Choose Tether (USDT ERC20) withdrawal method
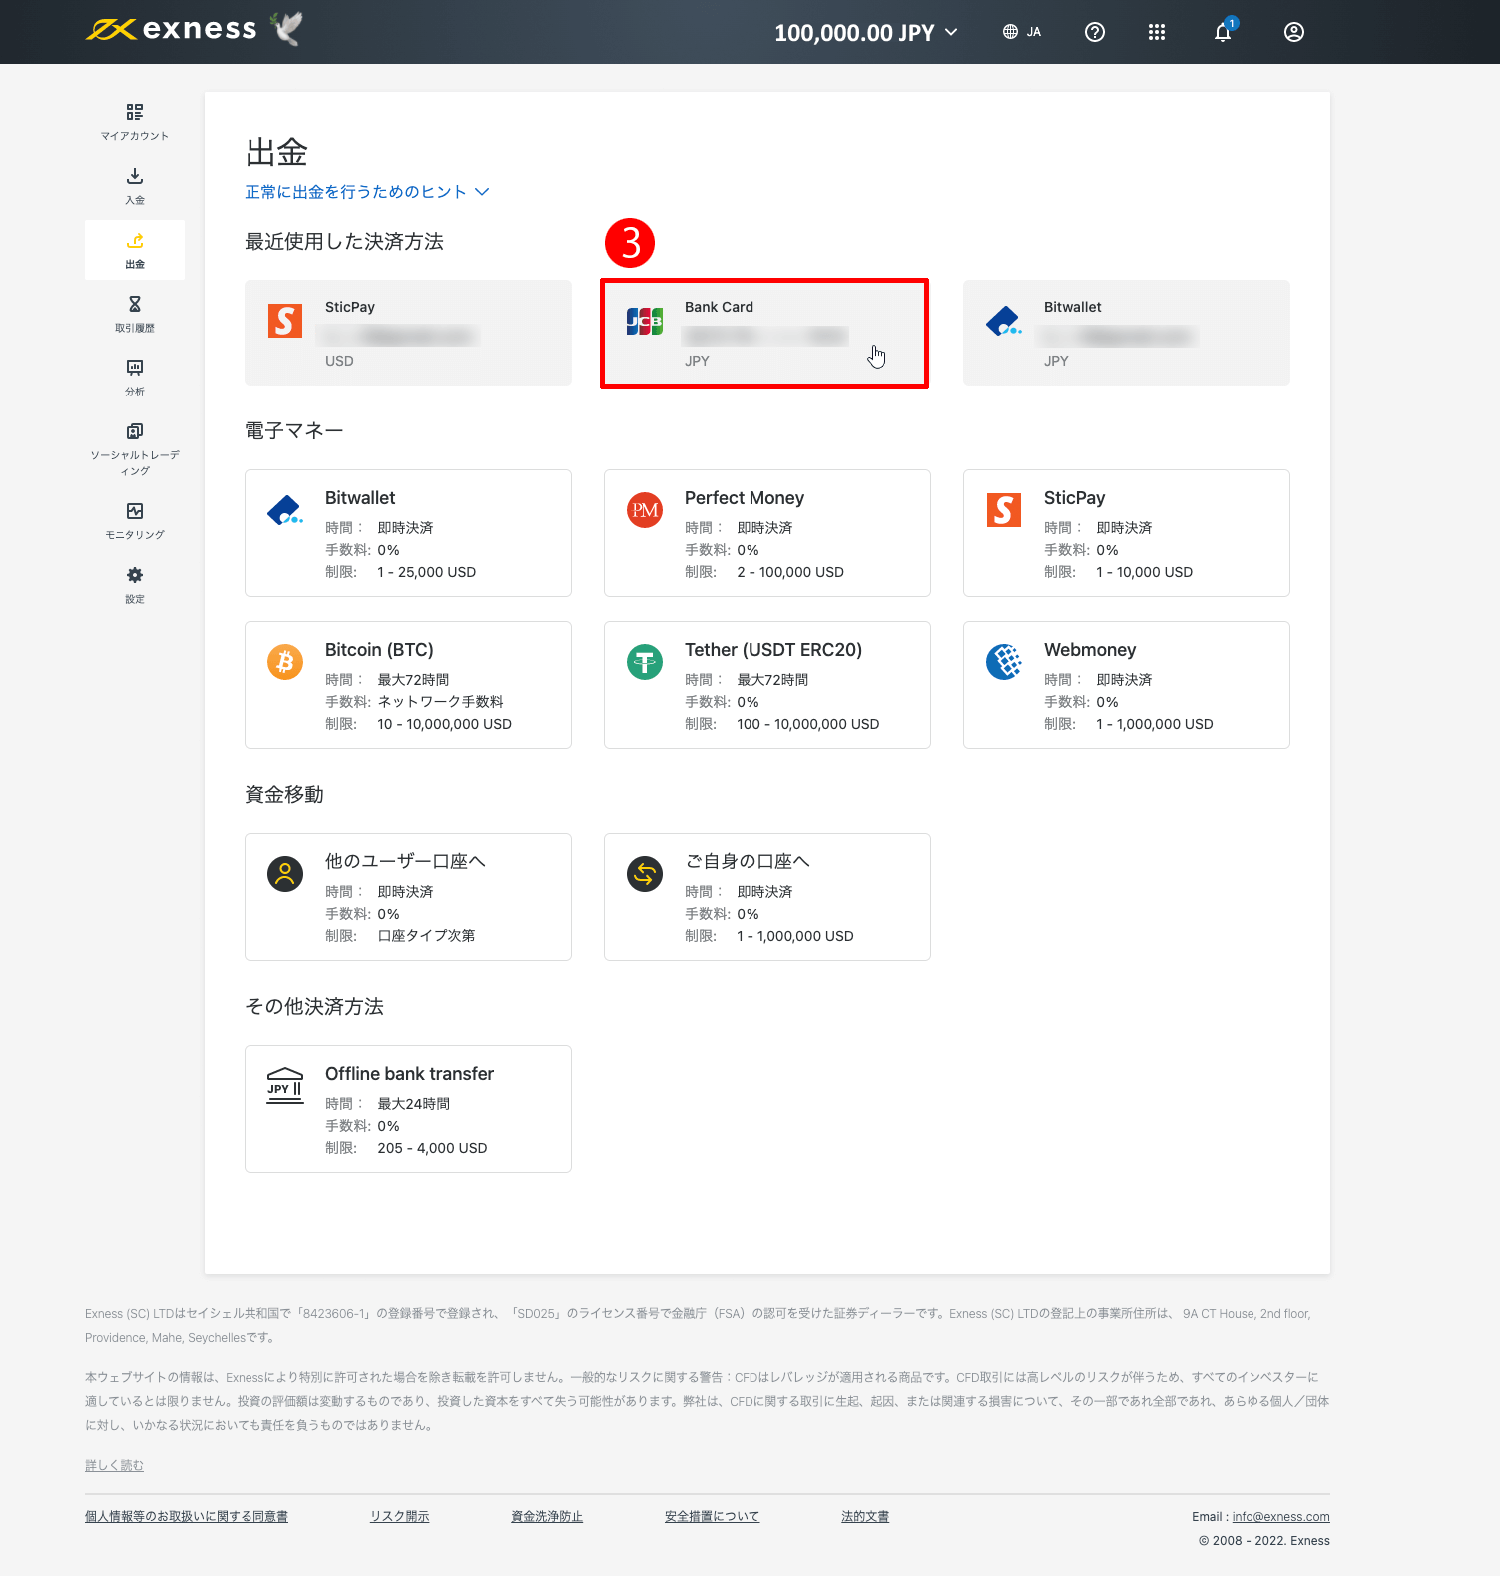 (767, 685)
